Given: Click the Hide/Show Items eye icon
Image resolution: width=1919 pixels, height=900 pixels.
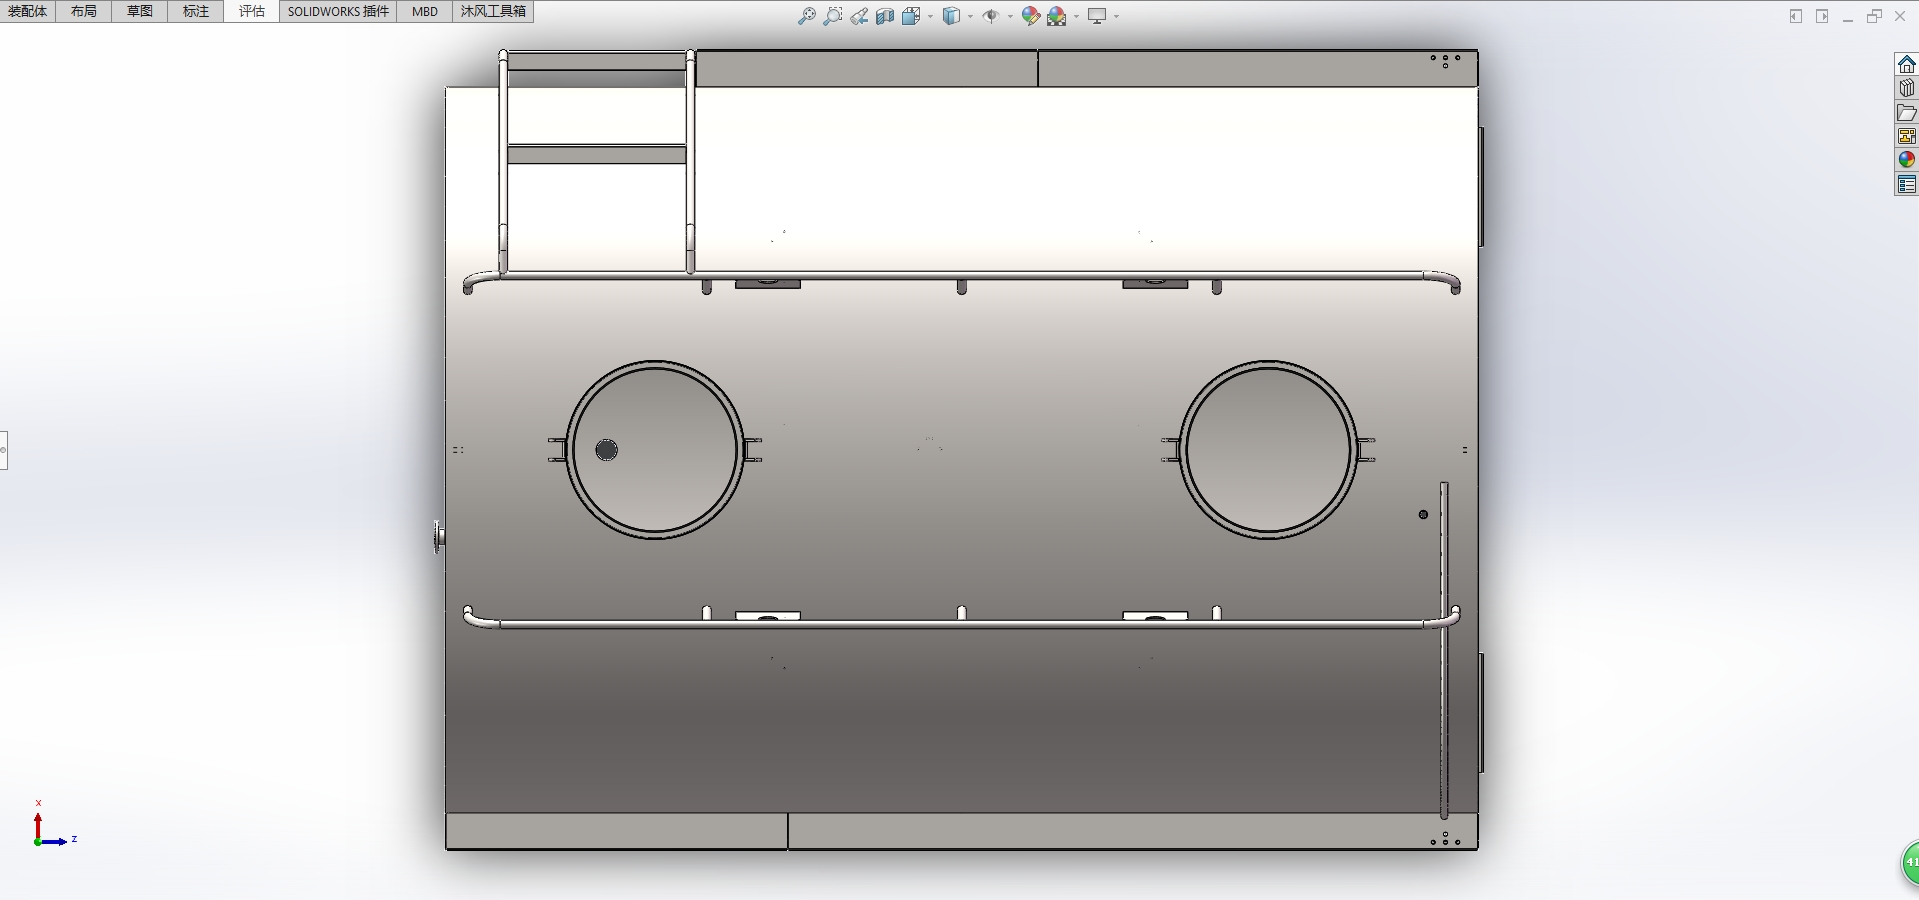Looking at the screenshot, I should point(991,16).
